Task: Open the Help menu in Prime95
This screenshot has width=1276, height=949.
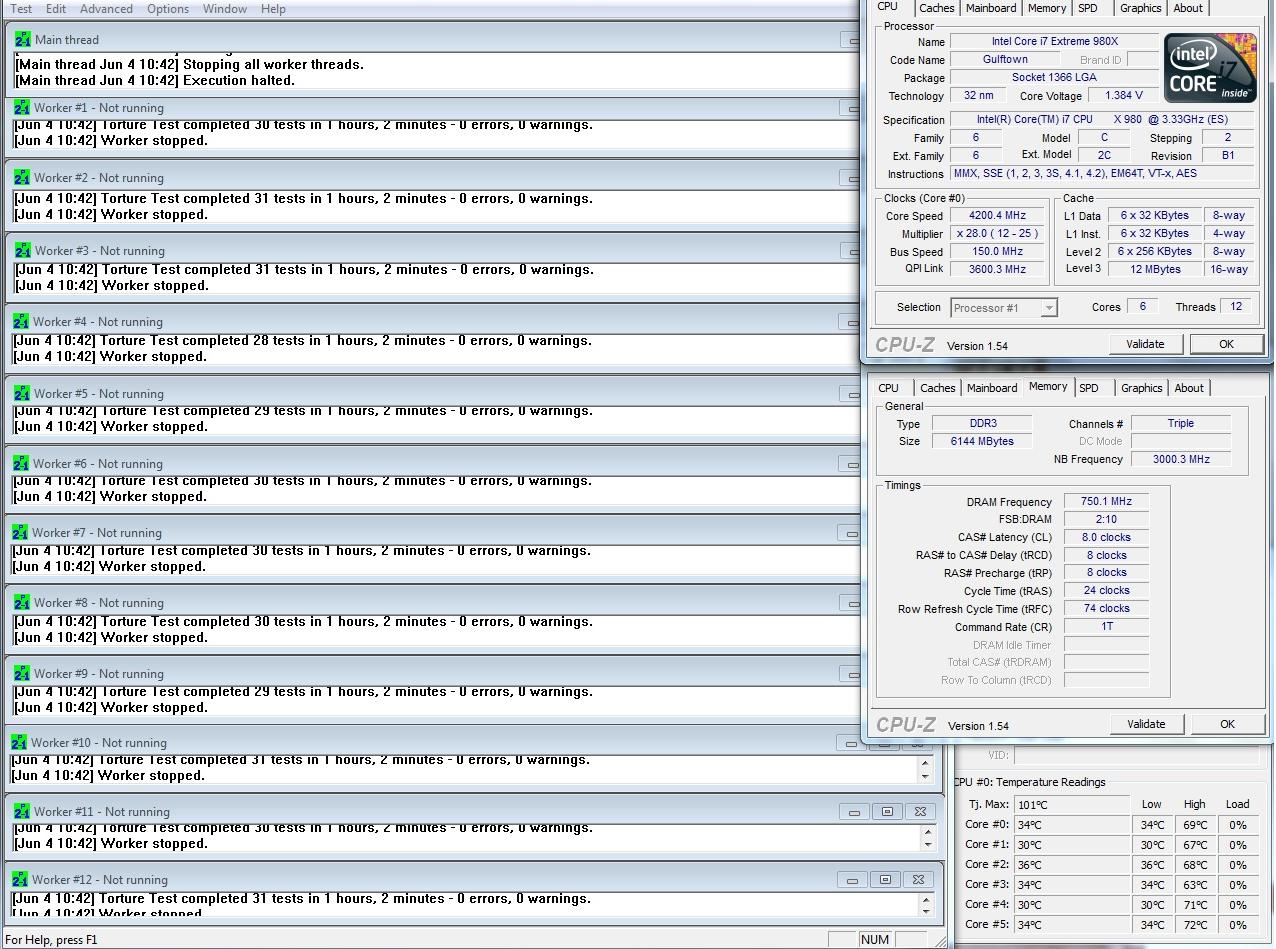Action: click(273, 8)
